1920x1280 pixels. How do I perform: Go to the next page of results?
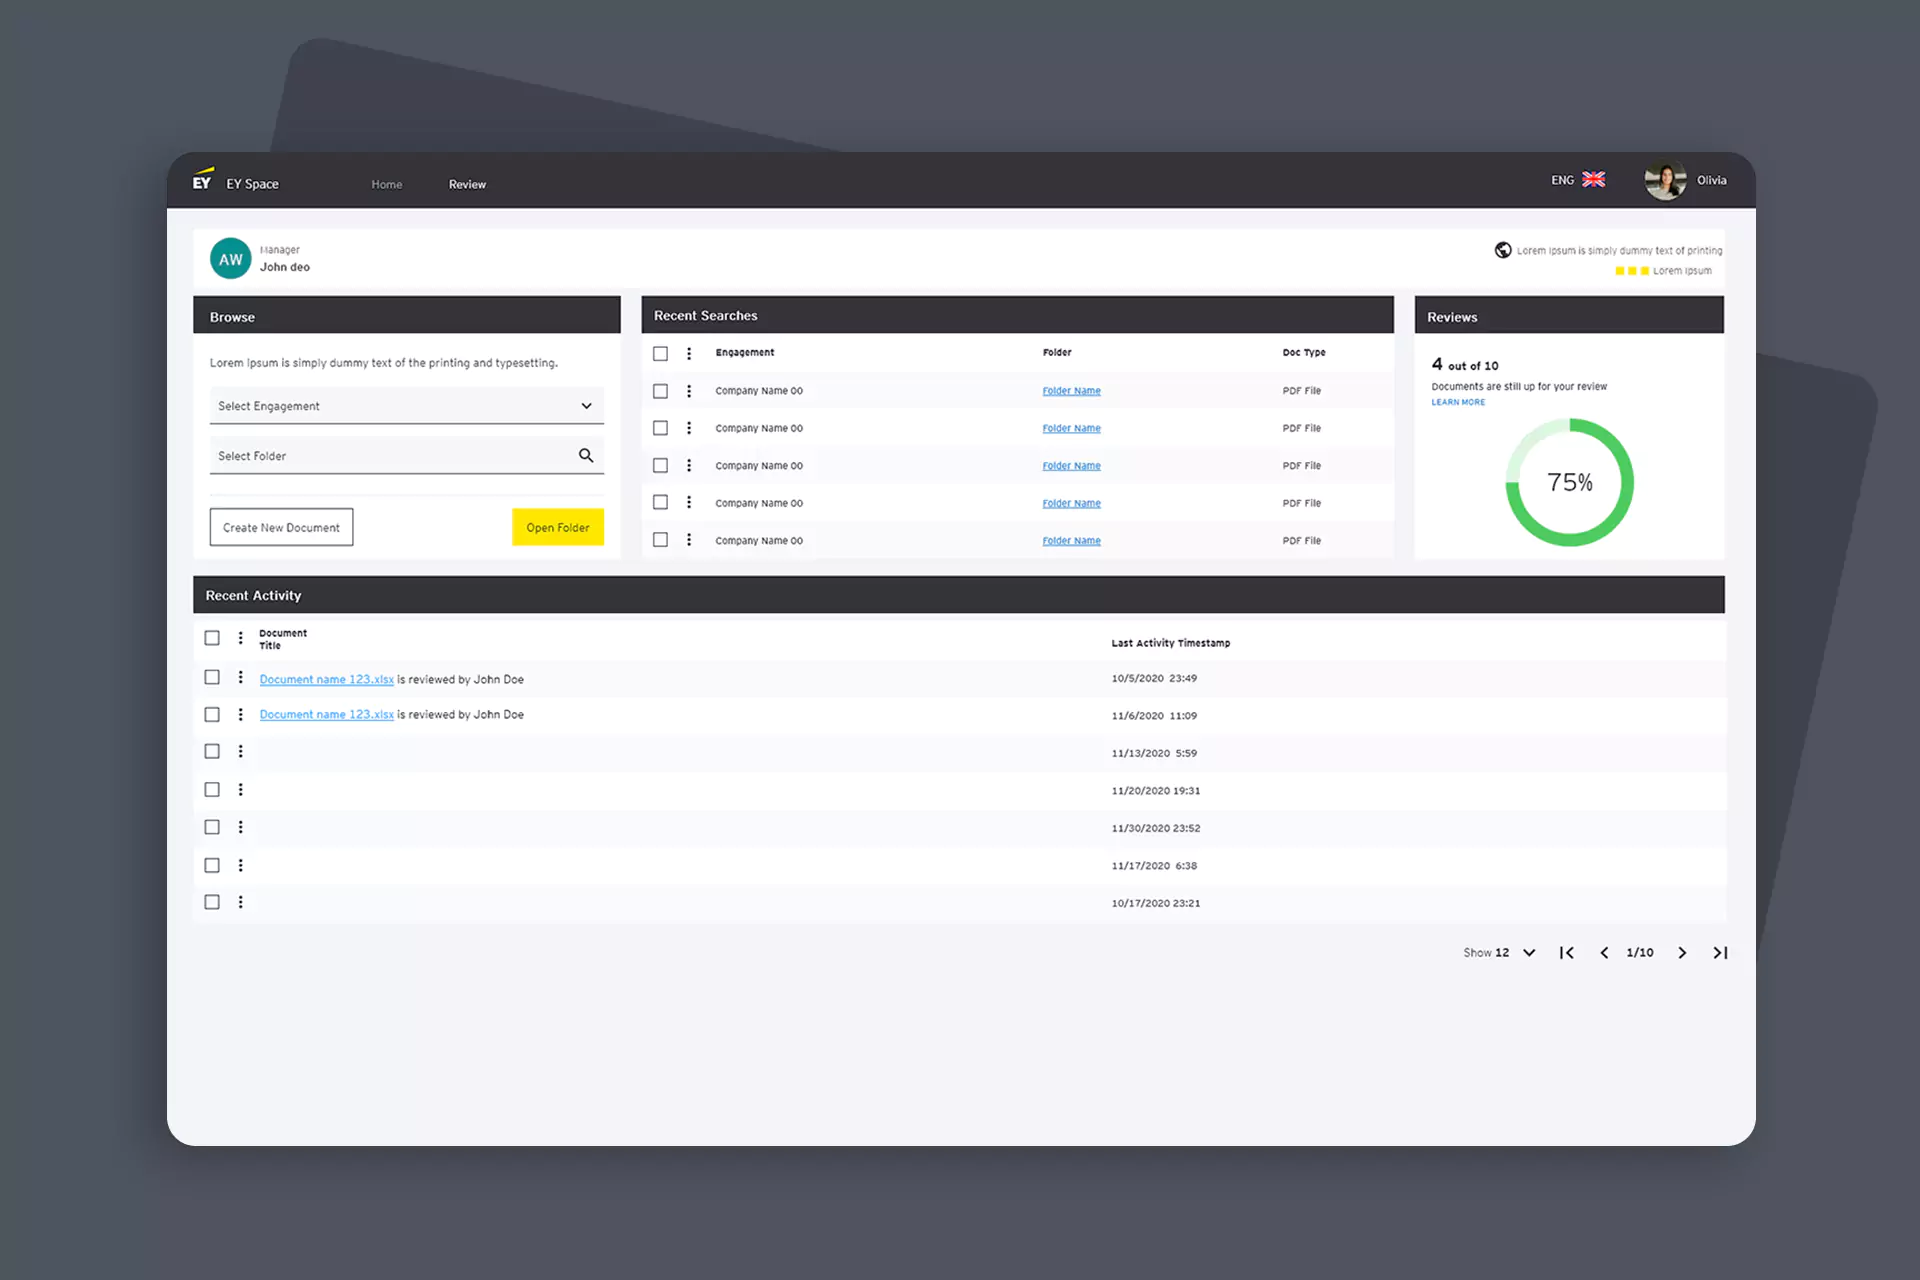click(x=1682, y=953)
